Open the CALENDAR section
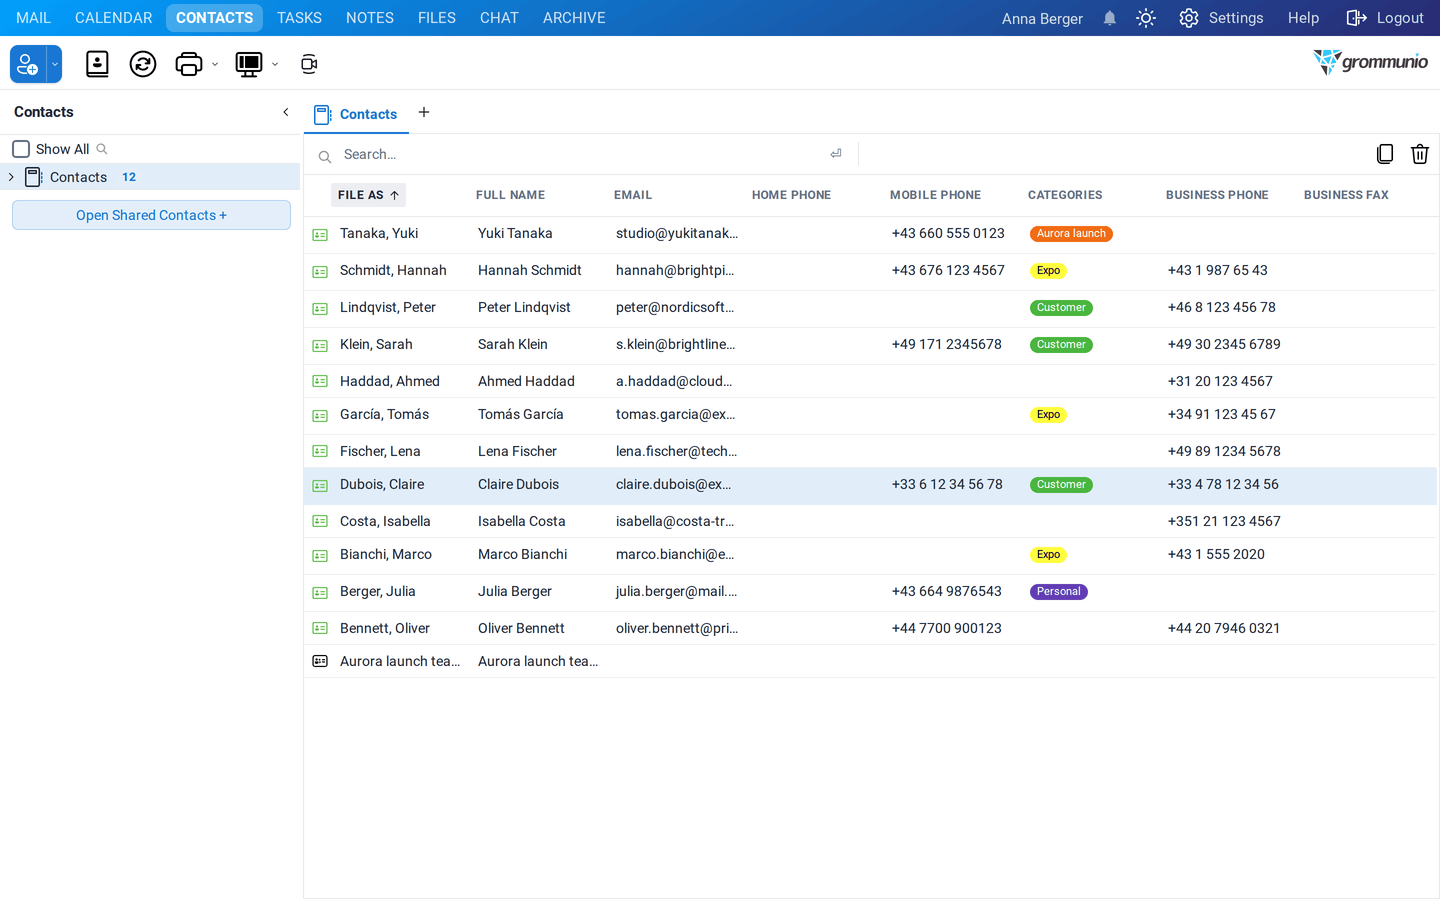Screen dimensions: 1440x900 click(114, 18)
